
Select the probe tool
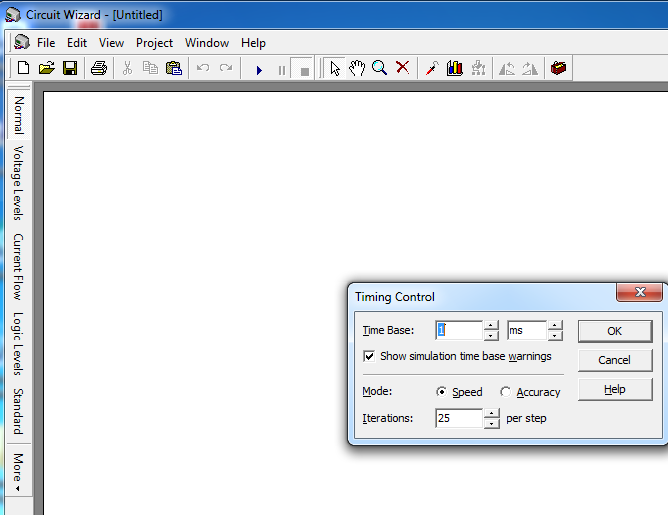432,68
